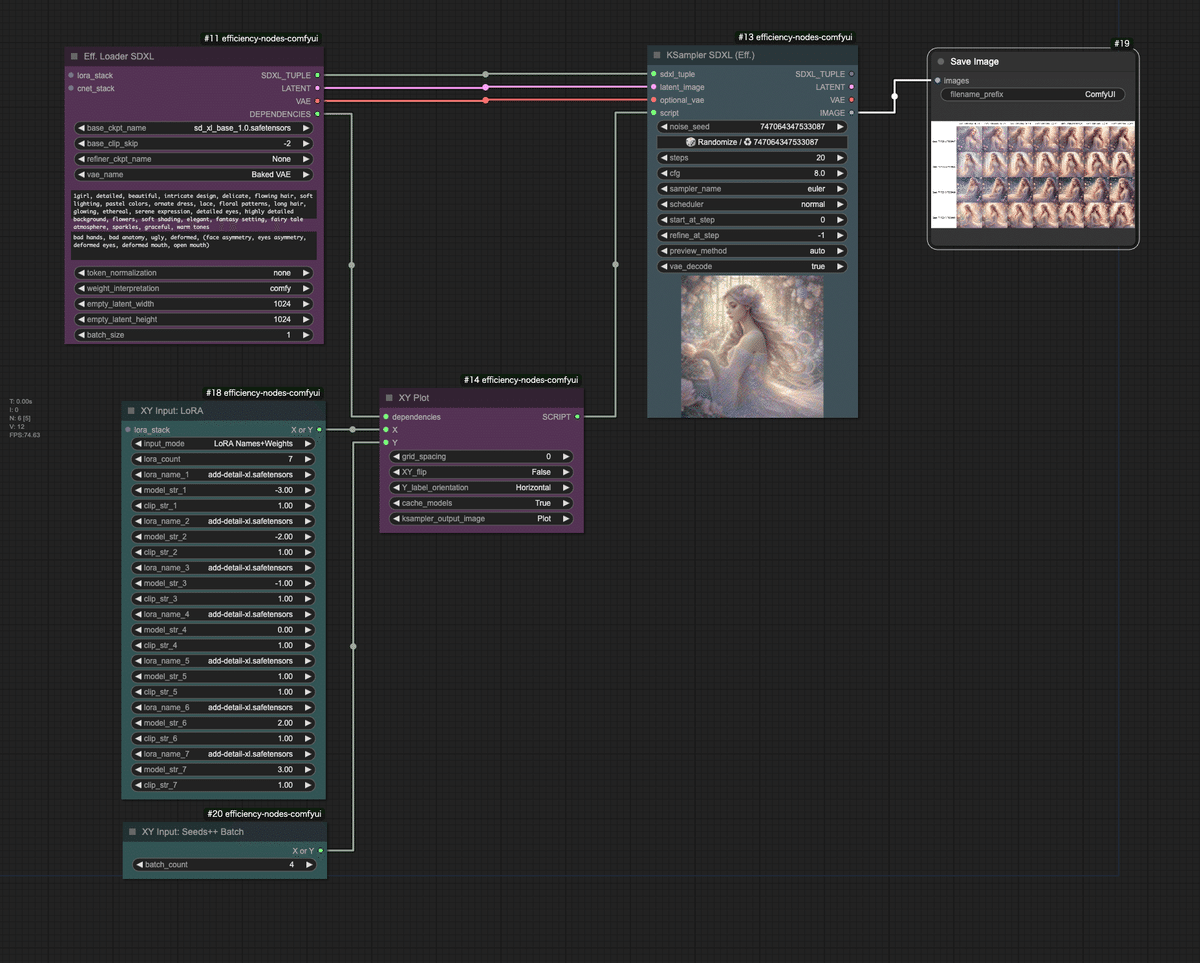Click the sdxl_tuple input port on KSampler
This screenshot has height=963, width=1200.
point(653,74)
